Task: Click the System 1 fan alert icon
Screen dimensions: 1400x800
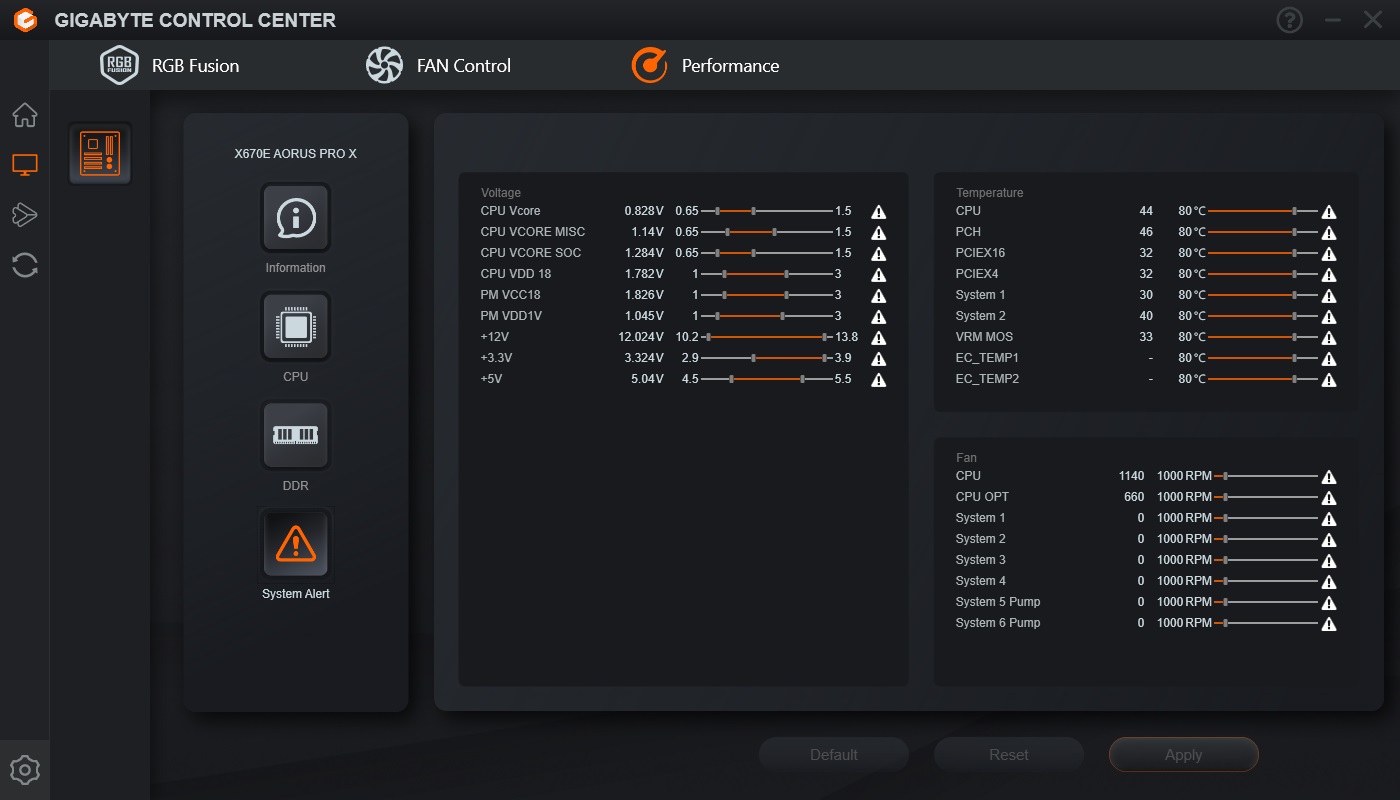Action: coord(1329,519)
